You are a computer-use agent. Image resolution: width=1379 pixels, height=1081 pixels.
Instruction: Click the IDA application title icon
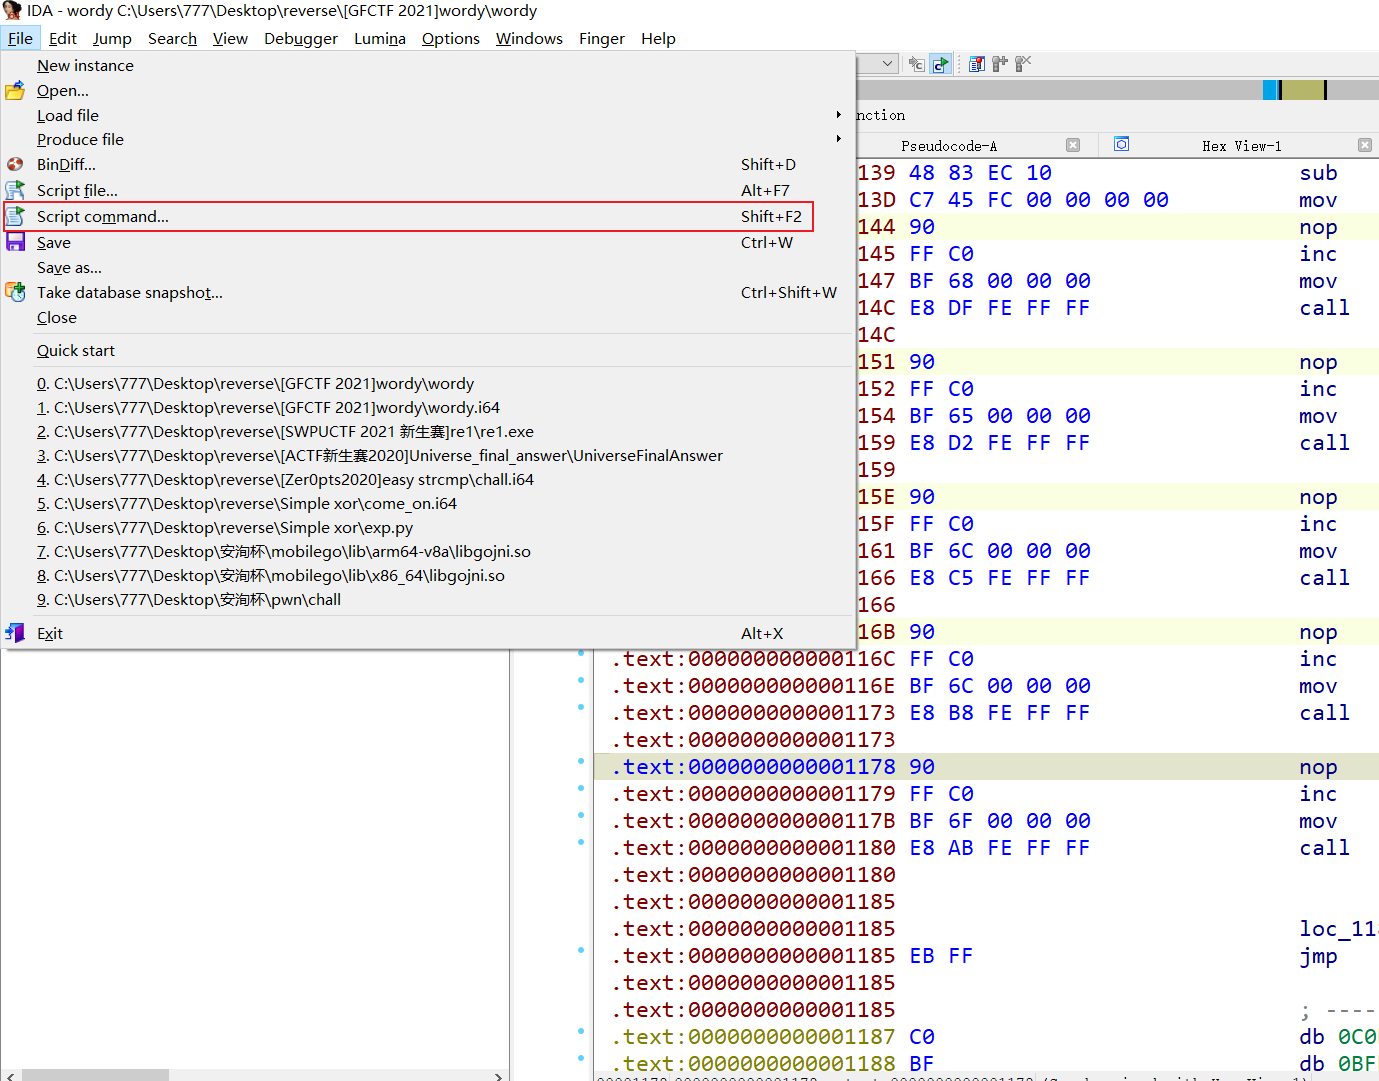(12, 10)
